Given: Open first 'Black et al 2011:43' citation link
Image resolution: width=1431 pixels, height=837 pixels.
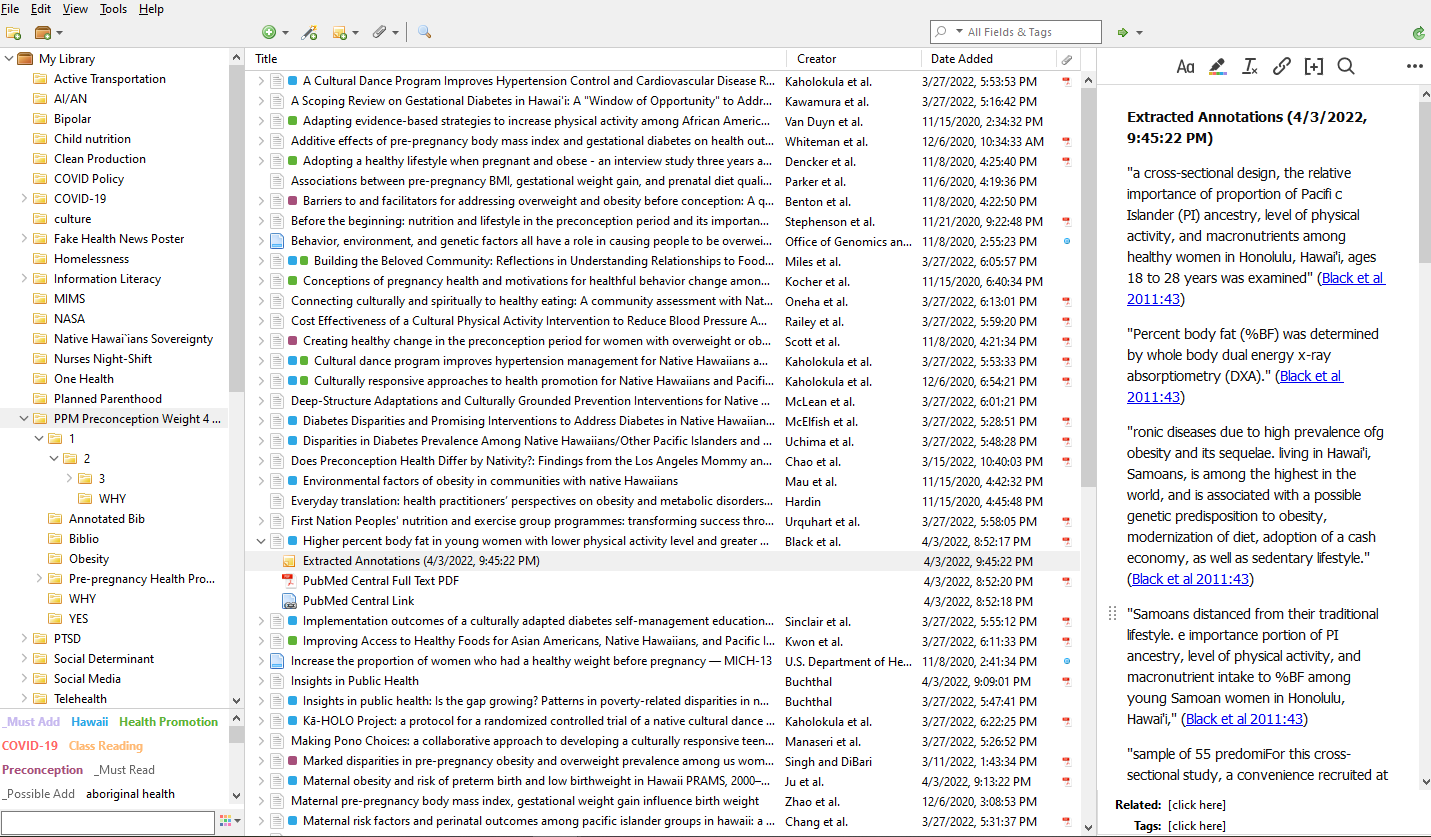Looking at the screenshot, I should point(1256,288).
